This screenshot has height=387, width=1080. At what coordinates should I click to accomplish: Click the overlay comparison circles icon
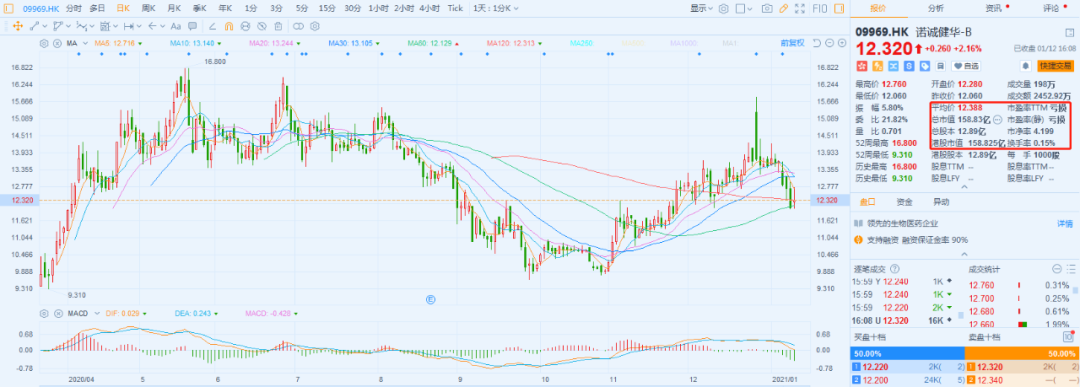coord(298,26)
